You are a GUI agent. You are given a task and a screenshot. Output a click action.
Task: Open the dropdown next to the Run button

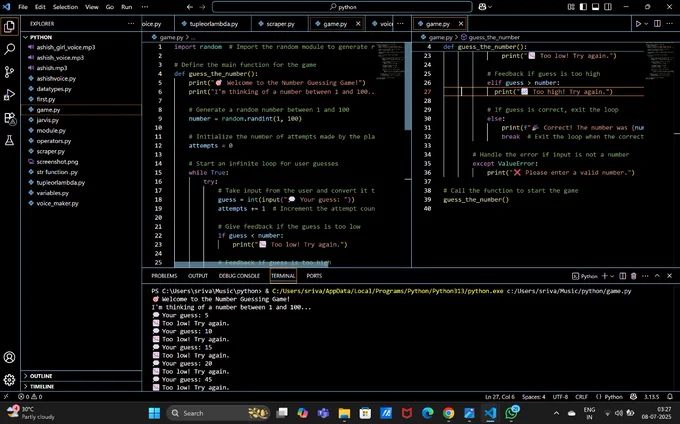click(646, 24)
